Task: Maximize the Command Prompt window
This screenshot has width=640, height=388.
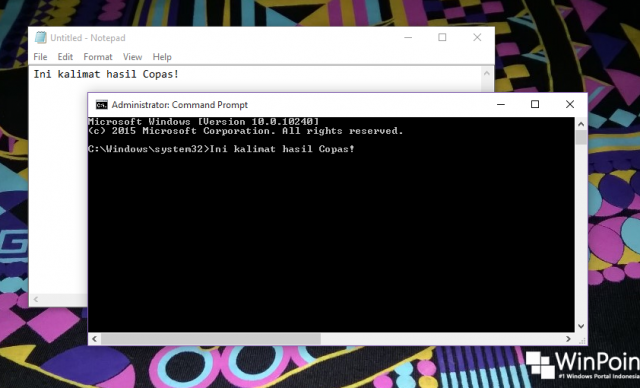Action: [535, 104]
